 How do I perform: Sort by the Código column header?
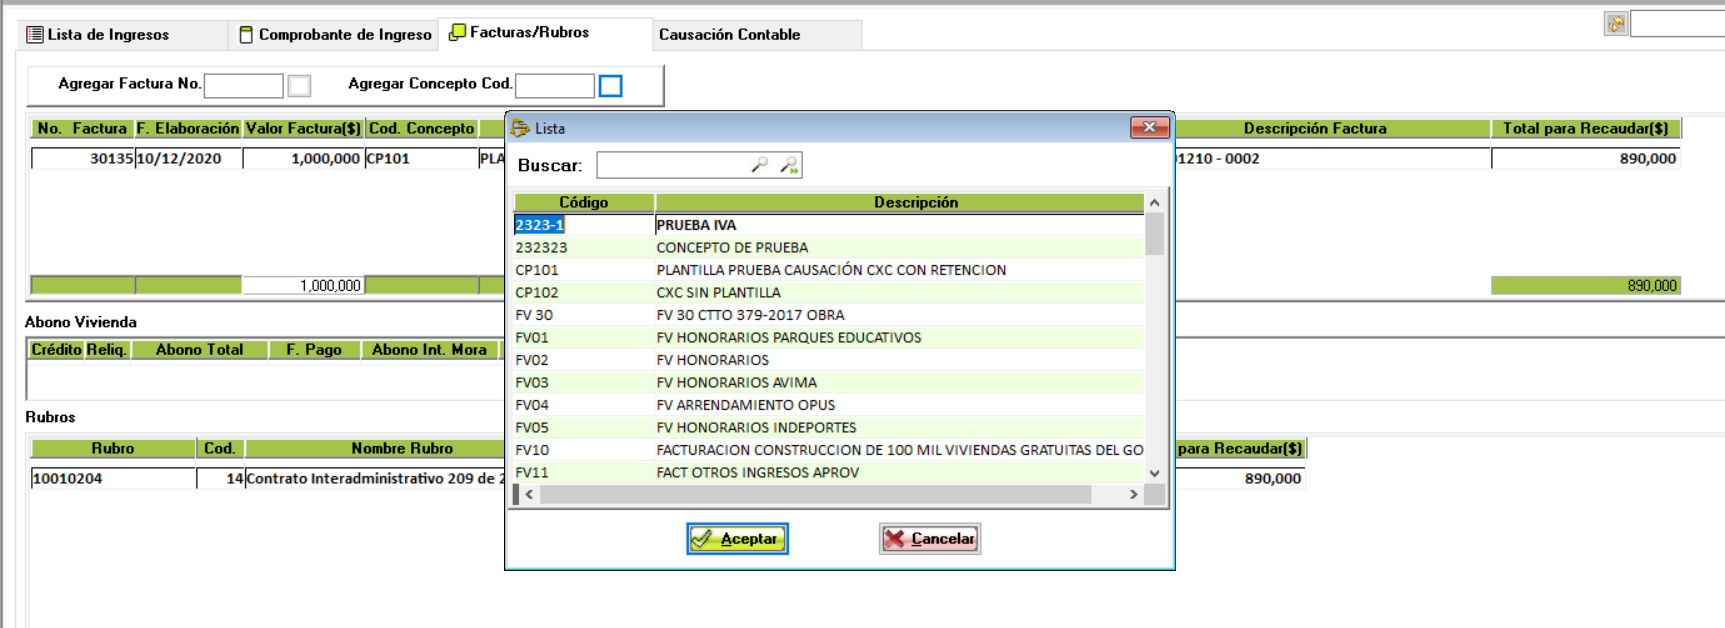pos(583,202)
